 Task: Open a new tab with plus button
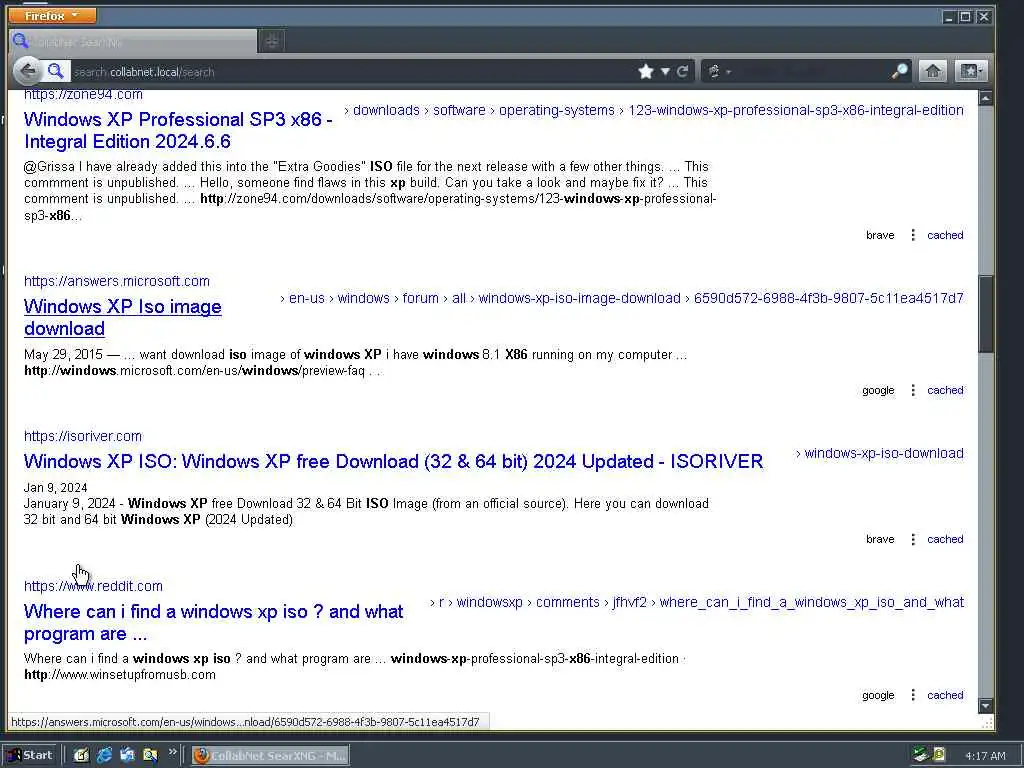pyautogui.click(x=272, y=42)
